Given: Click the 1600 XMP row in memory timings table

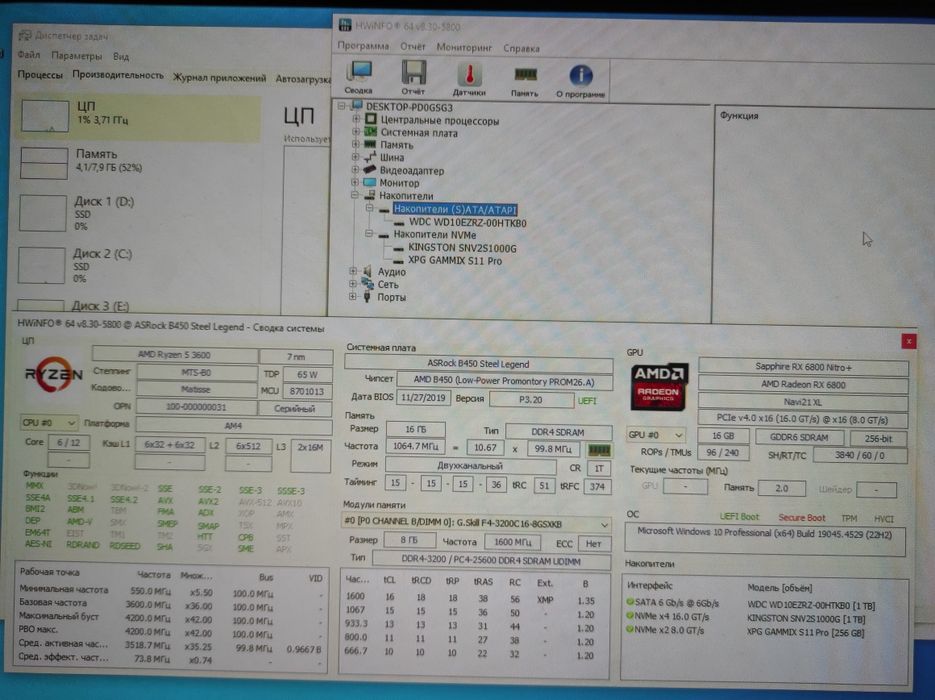Looking at the screenshot, I should click(474, 599).
